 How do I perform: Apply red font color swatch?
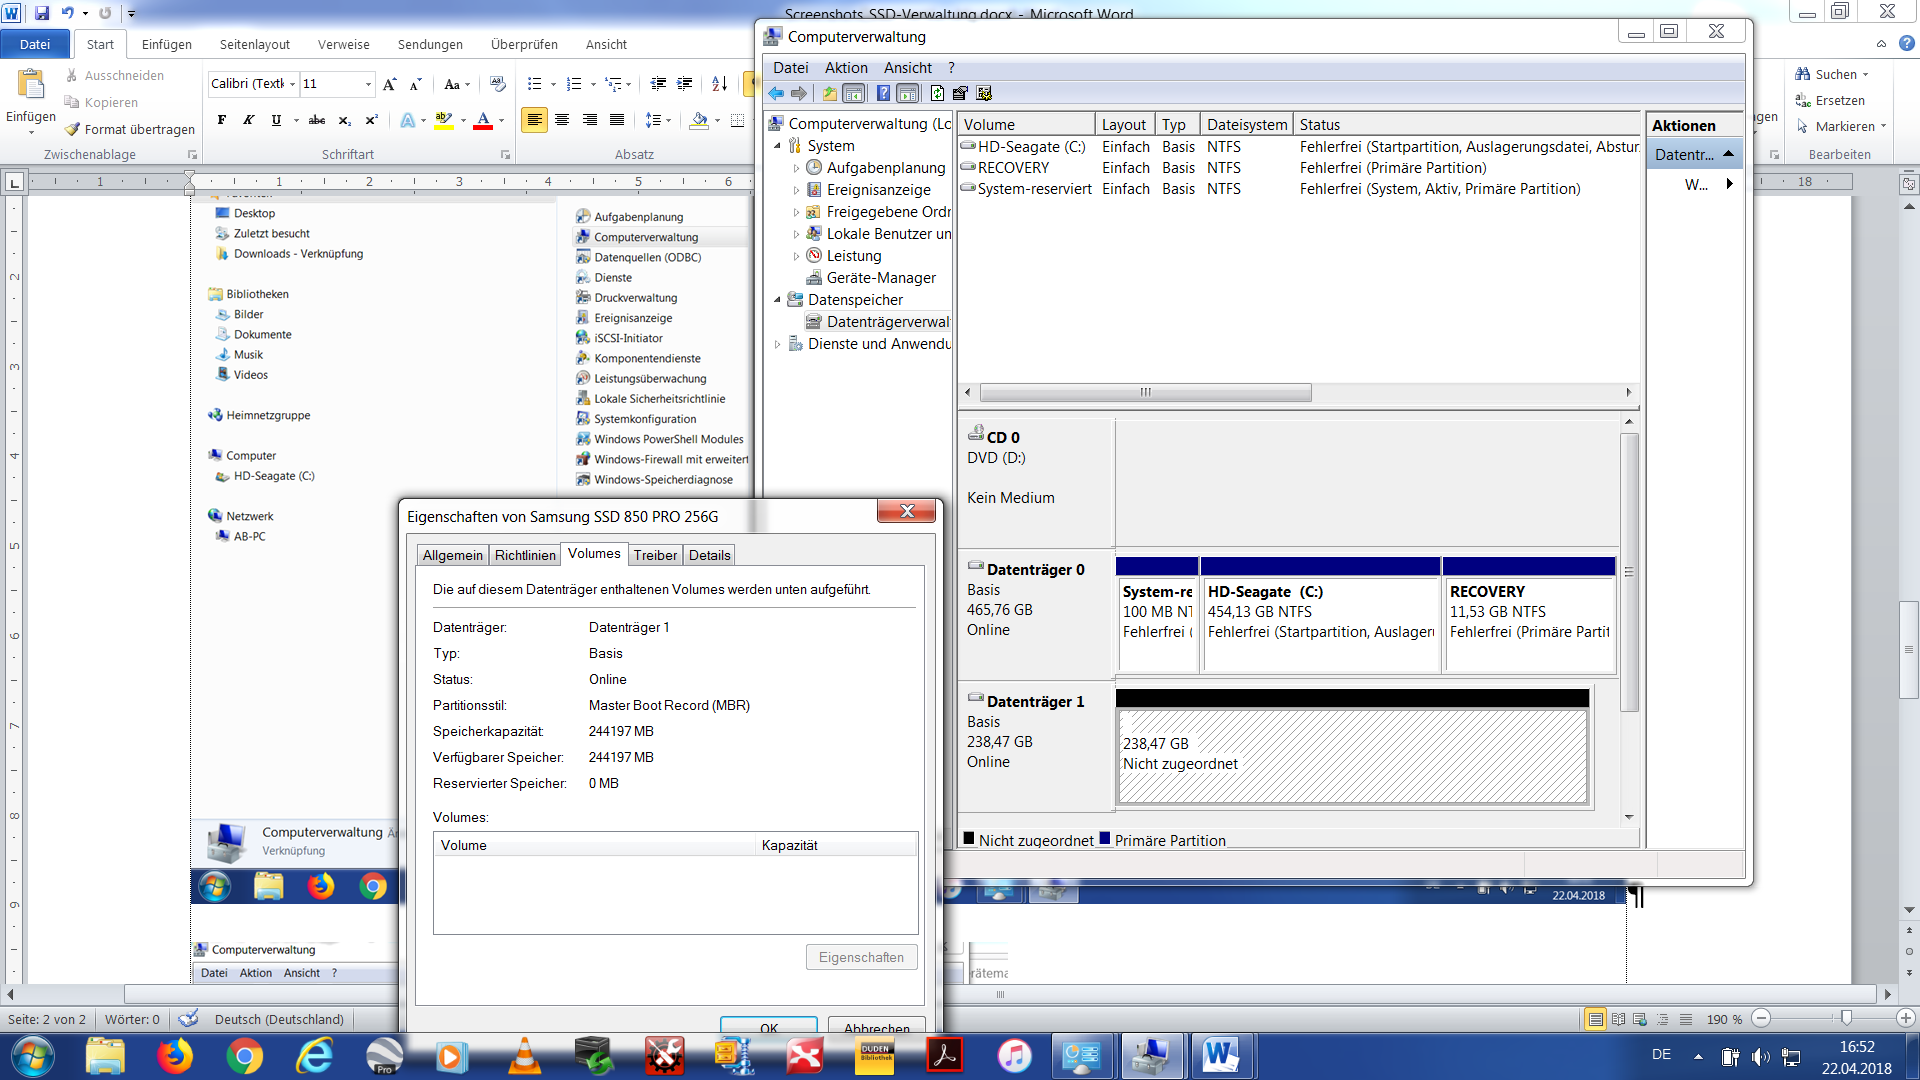pyautogui.click(x=483, y=120)
